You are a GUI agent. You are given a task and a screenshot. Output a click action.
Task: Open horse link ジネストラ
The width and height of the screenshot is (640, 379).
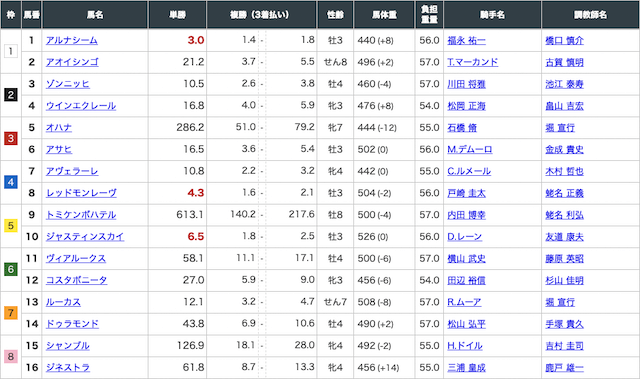(x=68, y=368)
